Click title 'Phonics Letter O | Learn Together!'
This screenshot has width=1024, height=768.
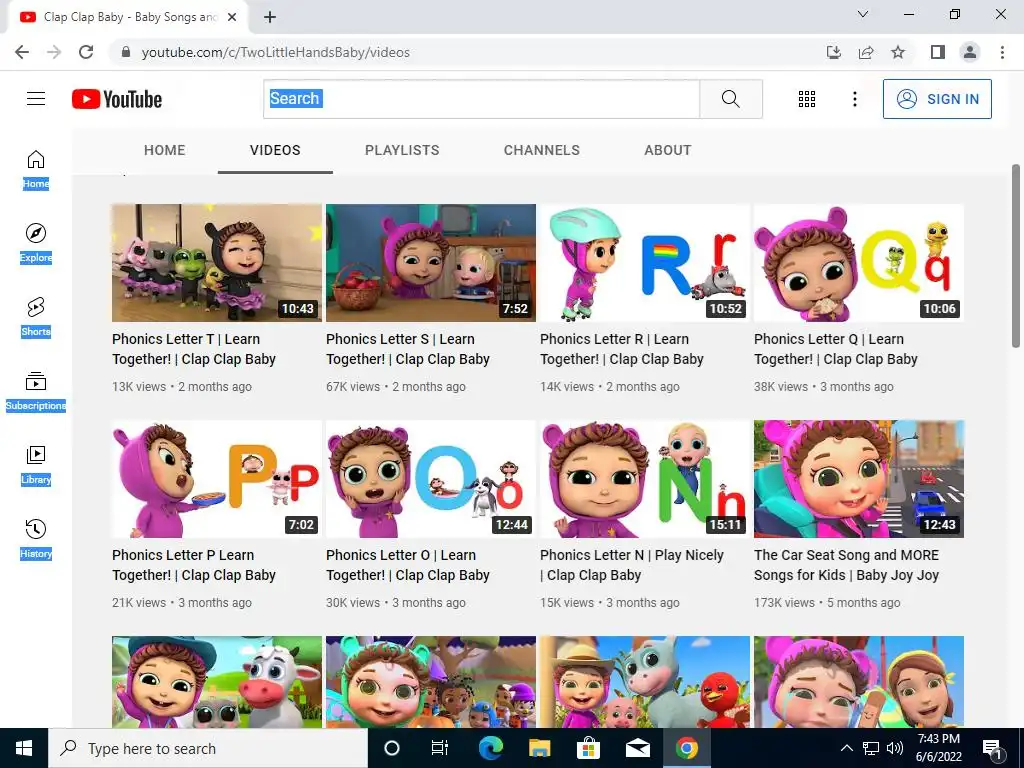pos(408,566)
